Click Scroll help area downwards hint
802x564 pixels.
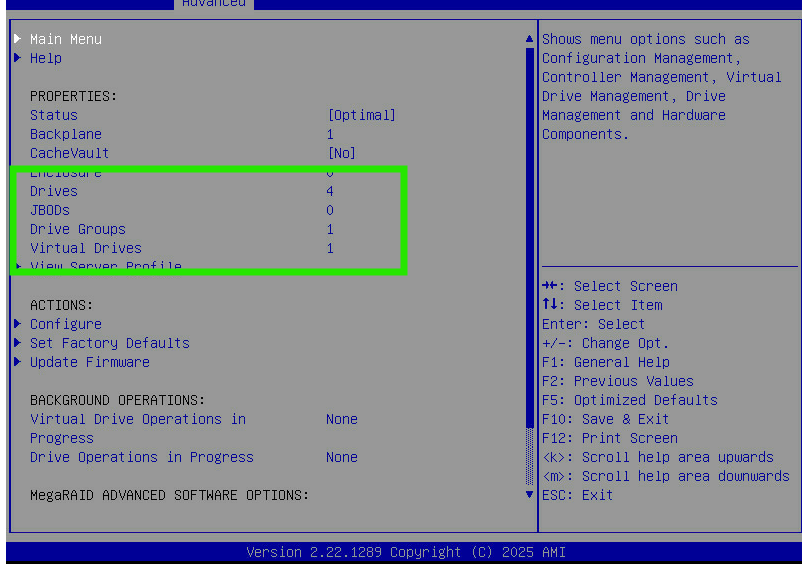pos(666,476)
